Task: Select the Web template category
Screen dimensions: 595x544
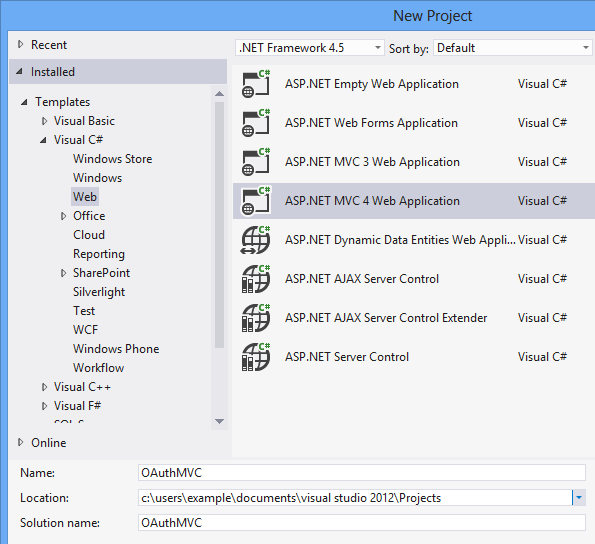Action: tap(85, 197)
